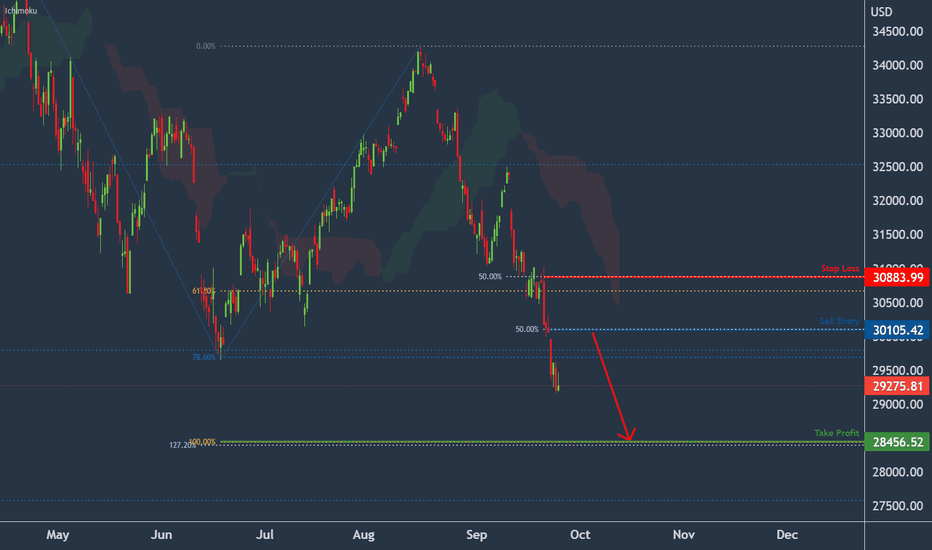Screen dimensions: 932x550
Task: Click the Stop Loss price tag 30883.99
Action: point(897,277)
